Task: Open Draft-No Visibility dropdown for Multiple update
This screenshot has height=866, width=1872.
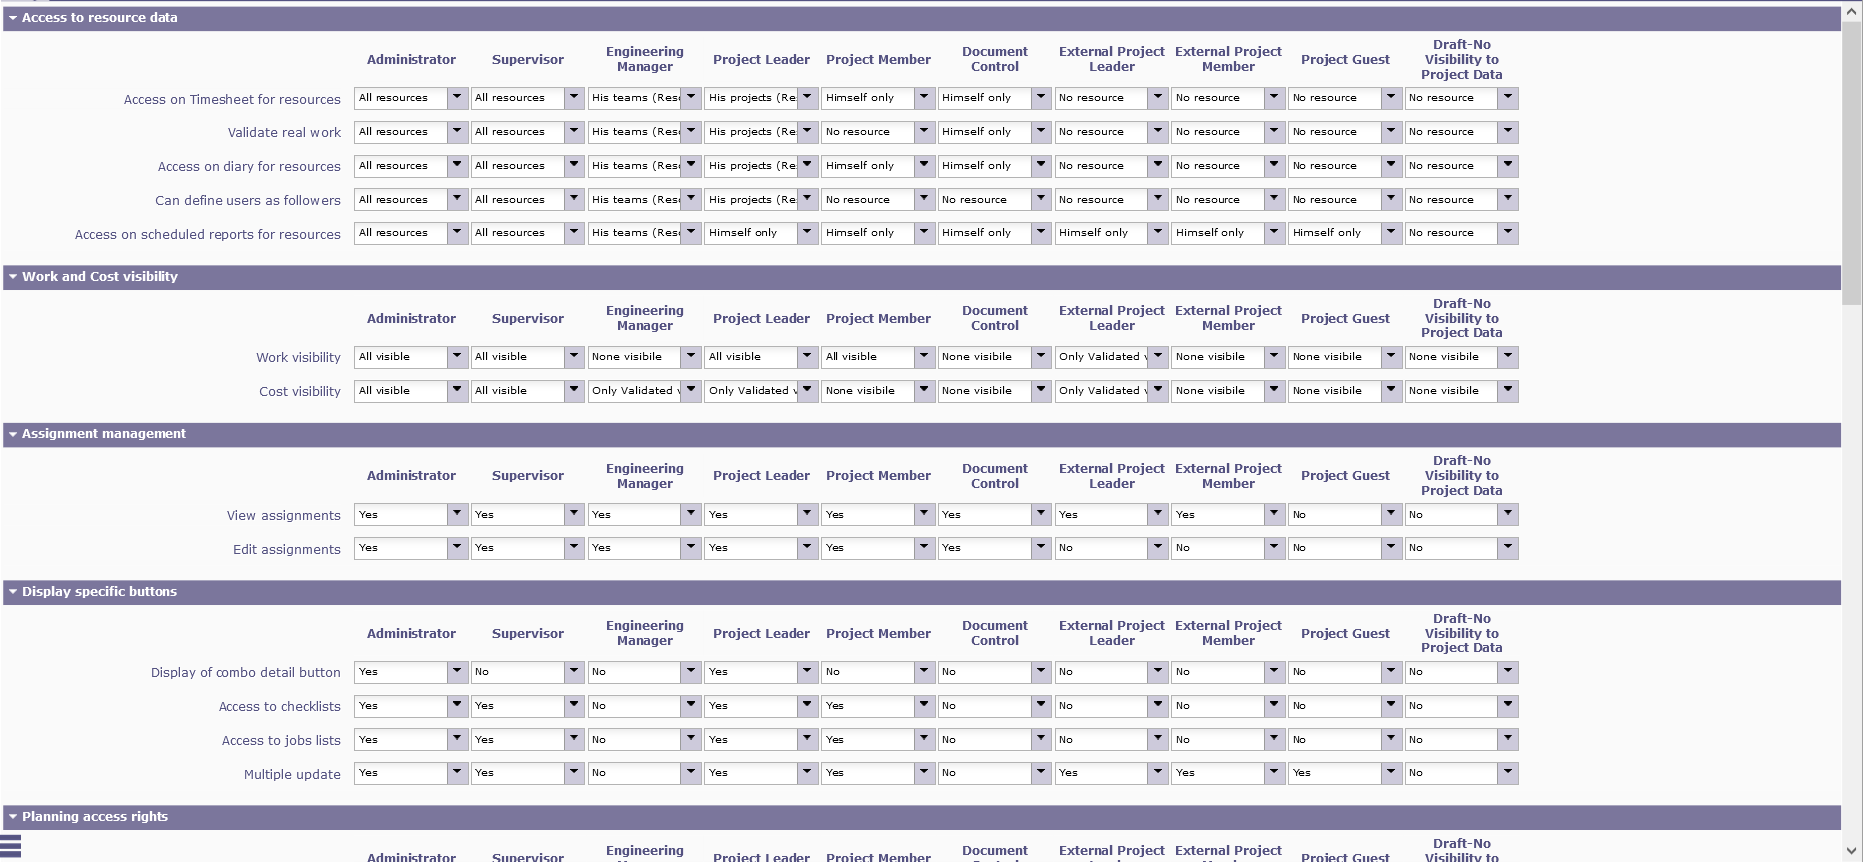Action: 1508,773
